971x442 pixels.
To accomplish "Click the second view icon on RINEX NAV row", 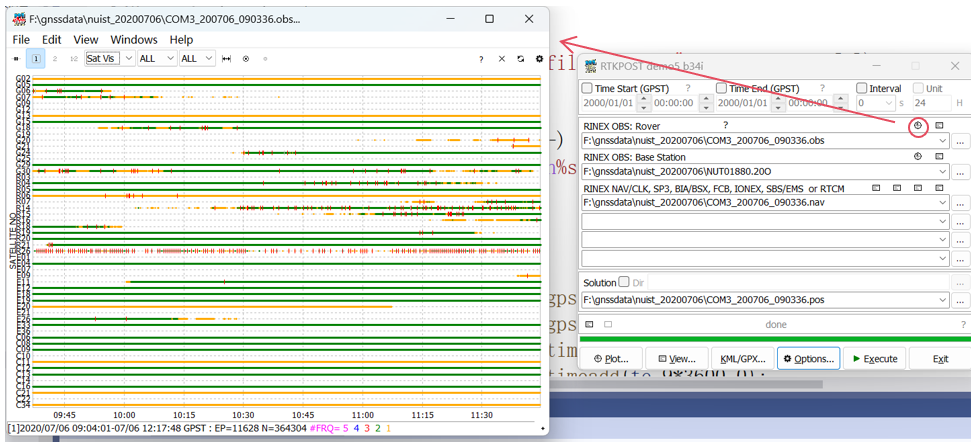I will pyautogui.click(x=897, y=188).
